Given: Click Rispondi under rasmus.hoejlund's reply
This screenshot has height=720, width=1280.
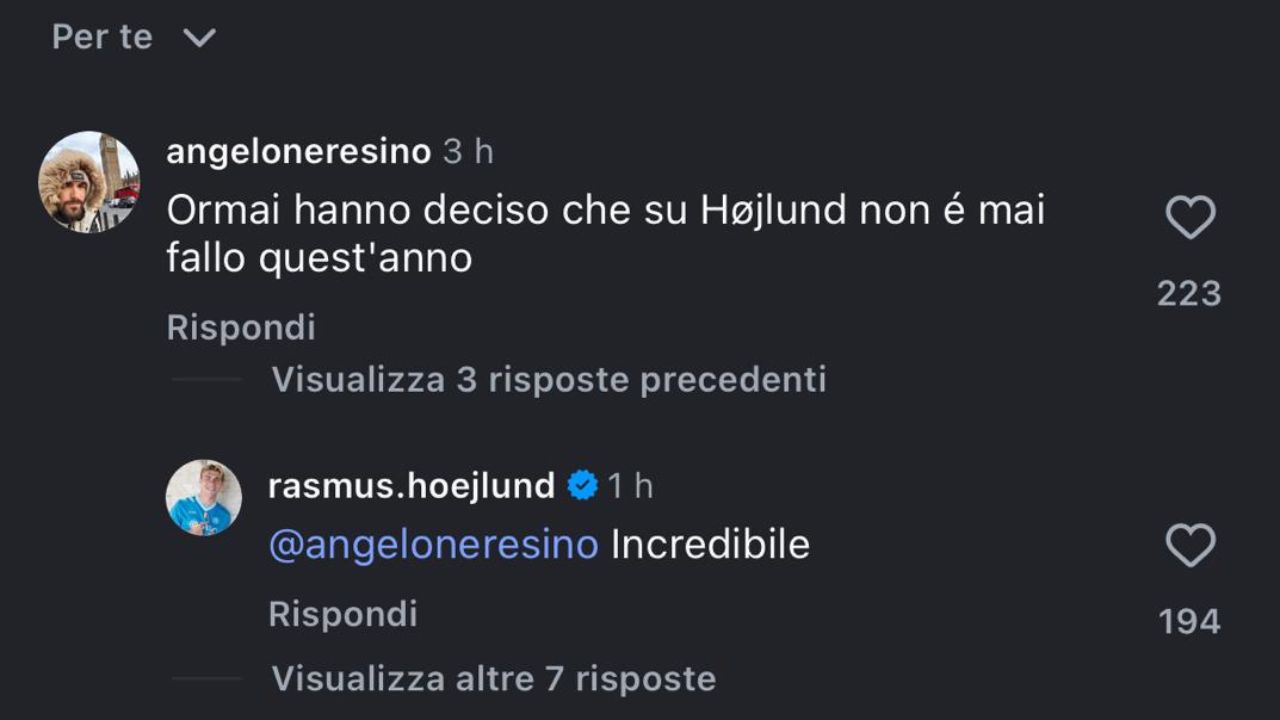Looking at the screenshot, I should 342,613.
